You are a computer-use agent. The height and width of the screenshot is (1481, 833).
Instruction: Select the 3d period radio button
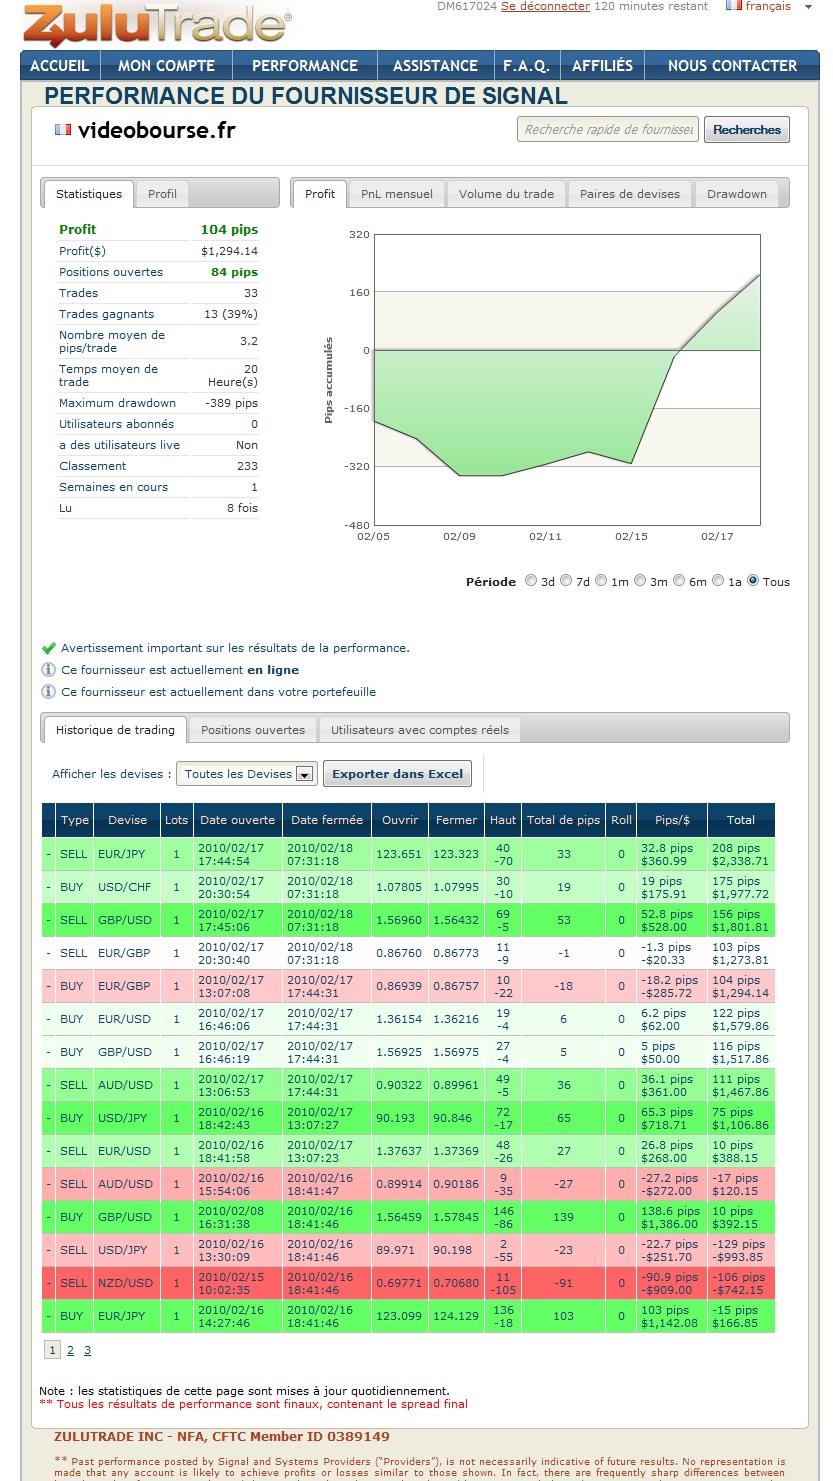[x=531, y=581]
